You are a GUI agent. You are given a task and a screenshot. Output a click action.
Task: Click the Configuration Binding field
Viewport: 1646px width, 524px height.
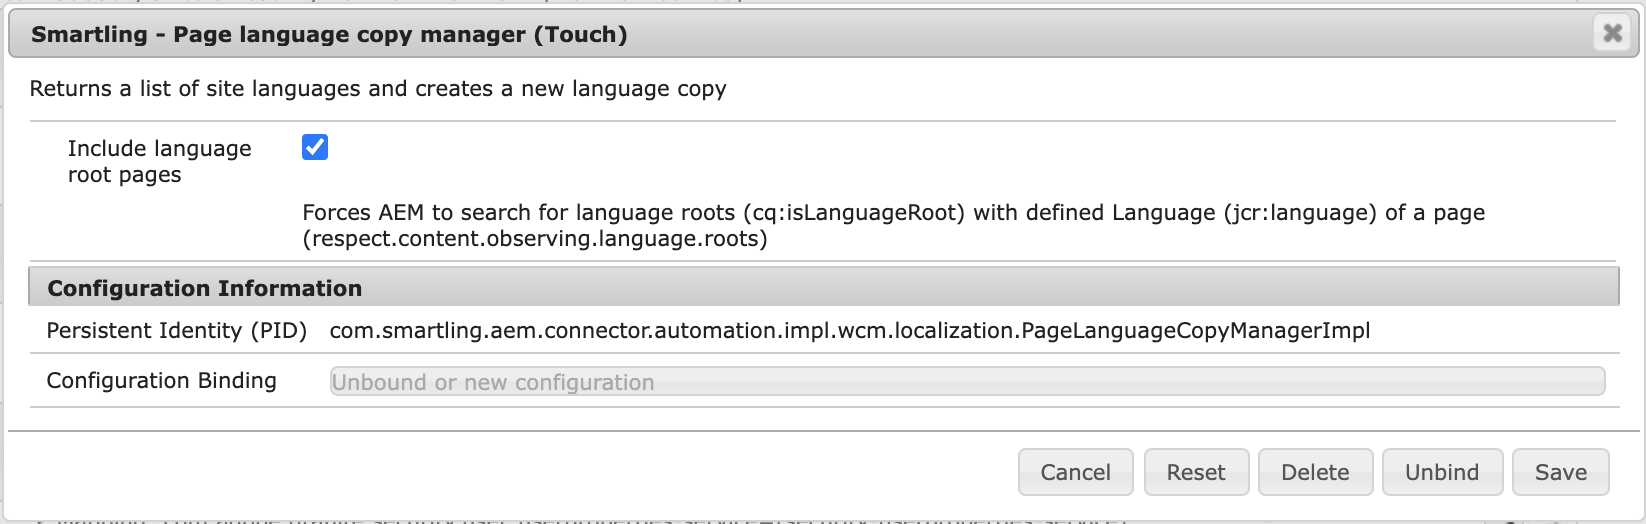(966, 382)
